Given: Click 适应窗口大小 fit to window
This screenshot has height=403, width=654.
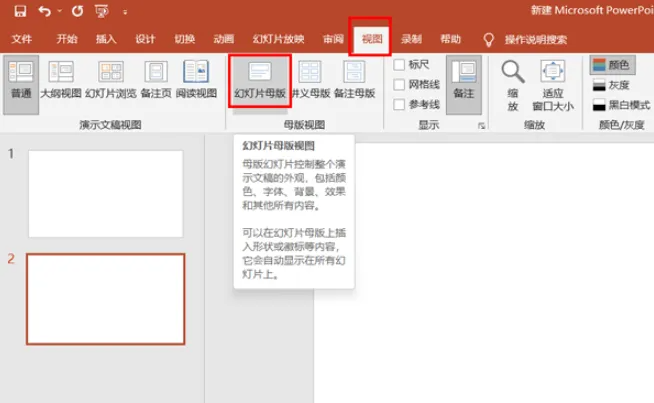Looking at the screenshot, I should pos(553,86).
